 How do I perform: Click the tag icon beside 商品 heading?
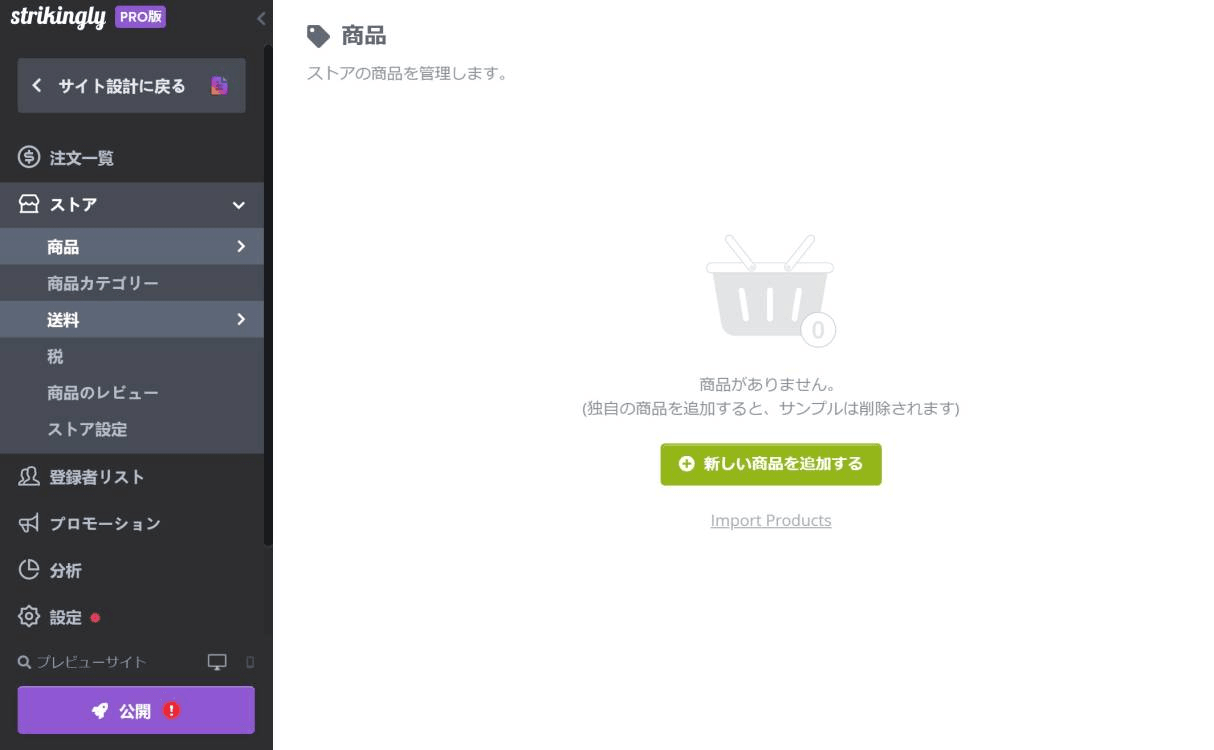[x=317, y=35]
